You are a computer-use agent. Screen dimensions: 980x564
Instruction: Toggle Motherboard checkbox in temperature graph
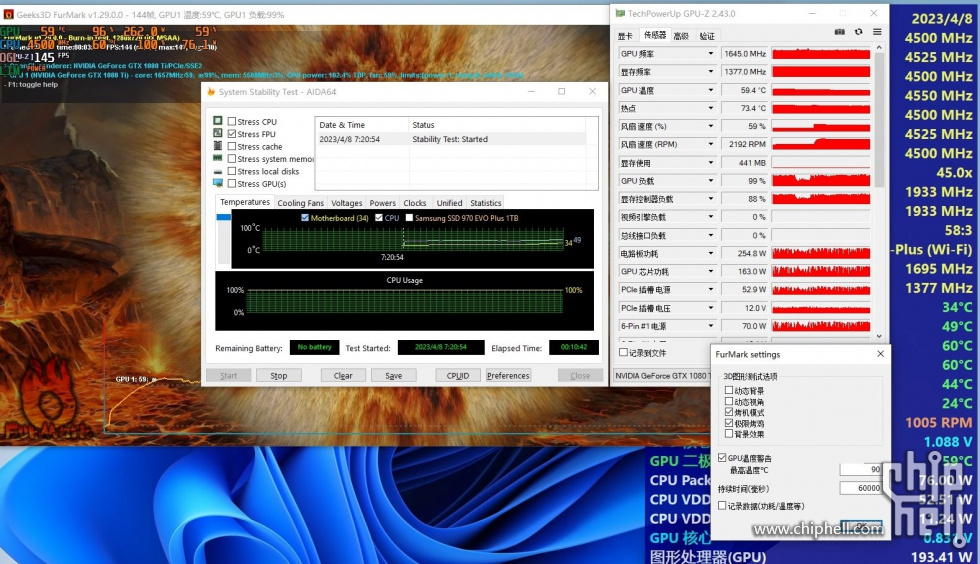305,218
